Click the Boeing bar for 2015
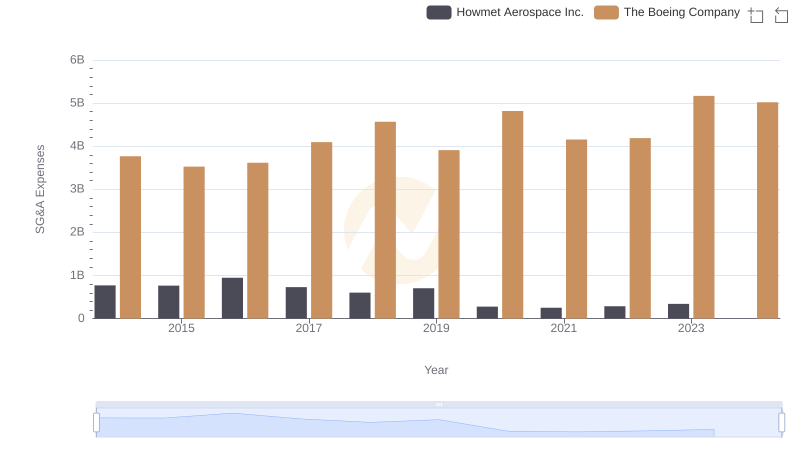 point(194,242)
